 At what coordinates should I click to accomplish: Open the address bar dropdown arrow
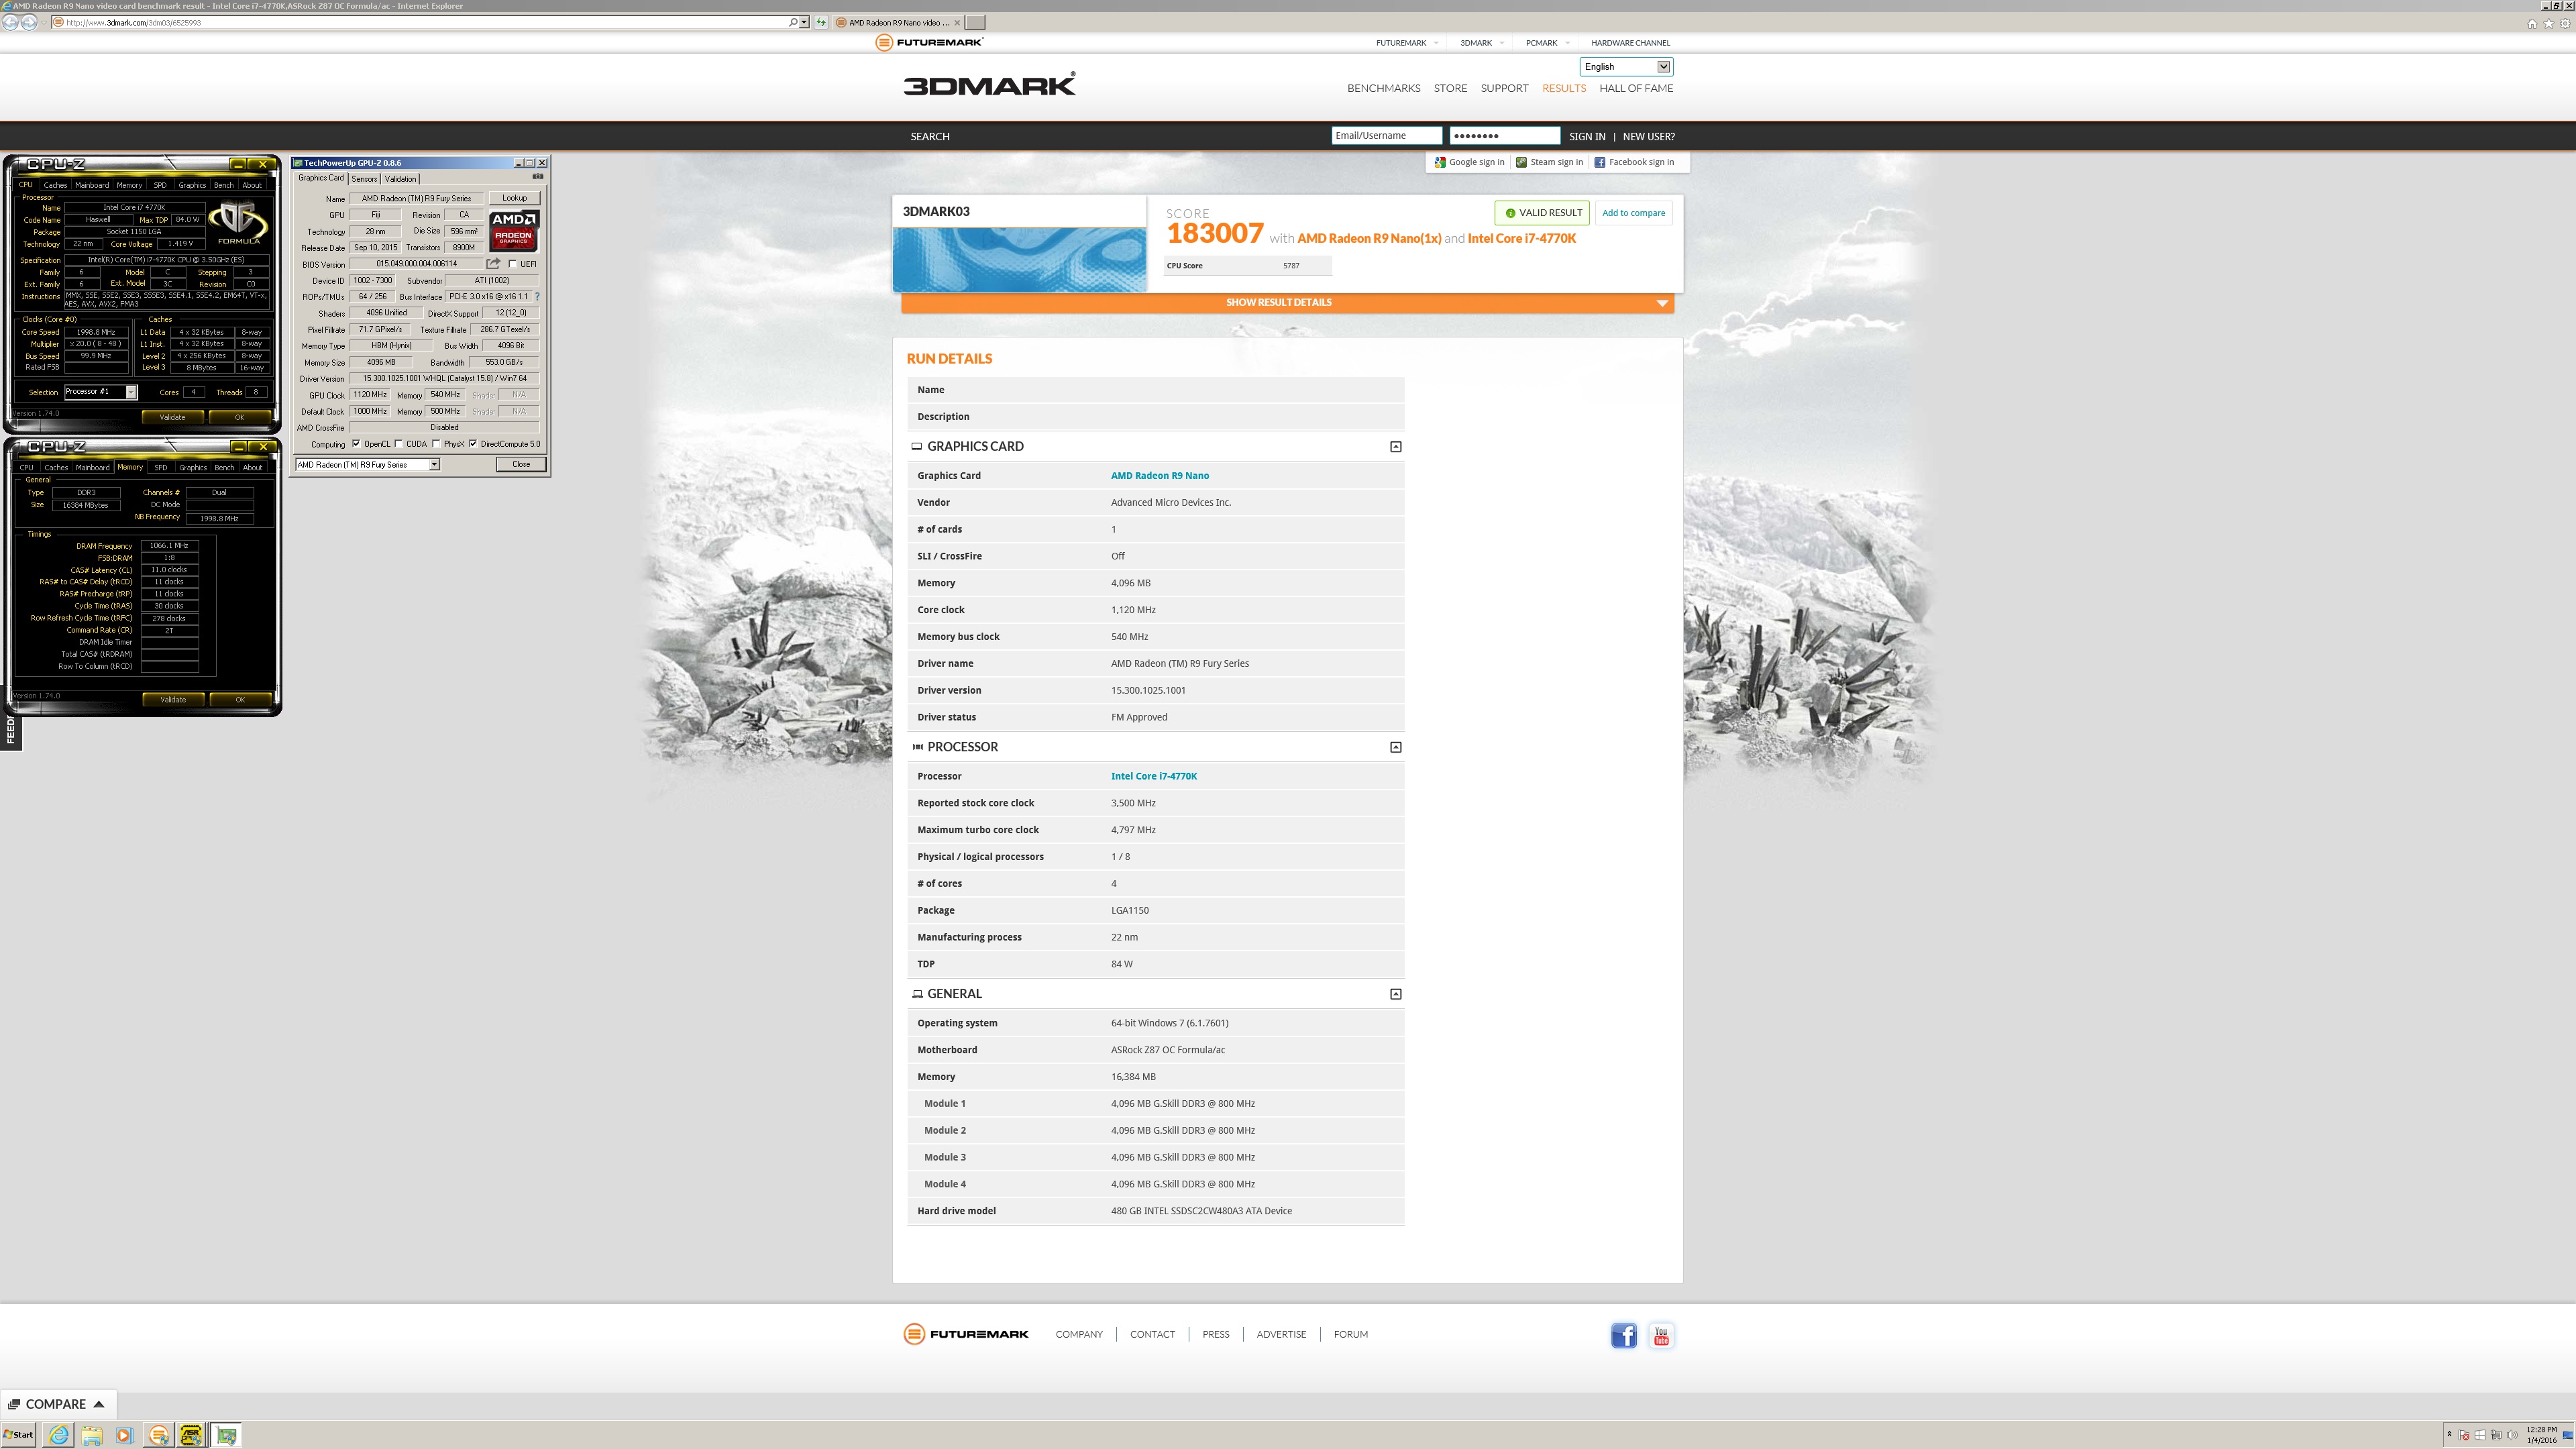click(804, 22)
